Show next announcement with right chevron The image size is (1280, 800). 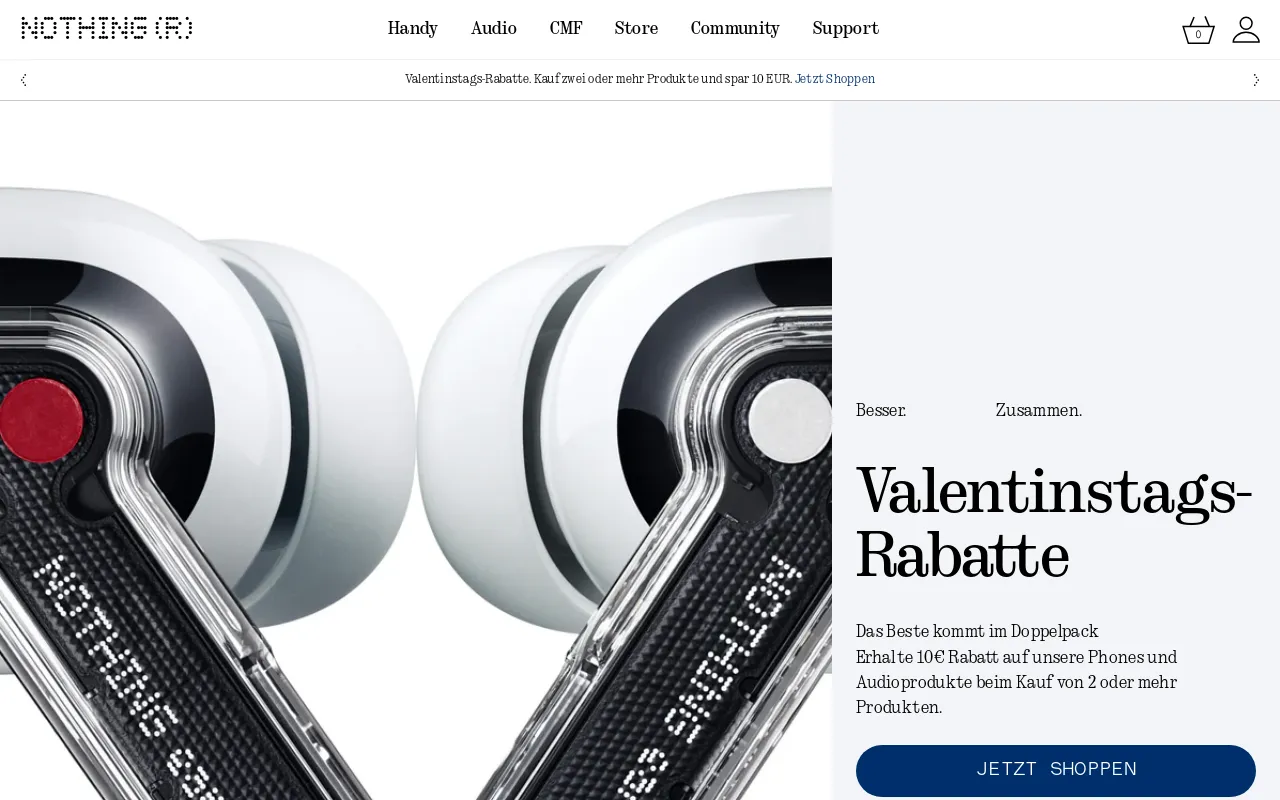(x=1256, y=80)
